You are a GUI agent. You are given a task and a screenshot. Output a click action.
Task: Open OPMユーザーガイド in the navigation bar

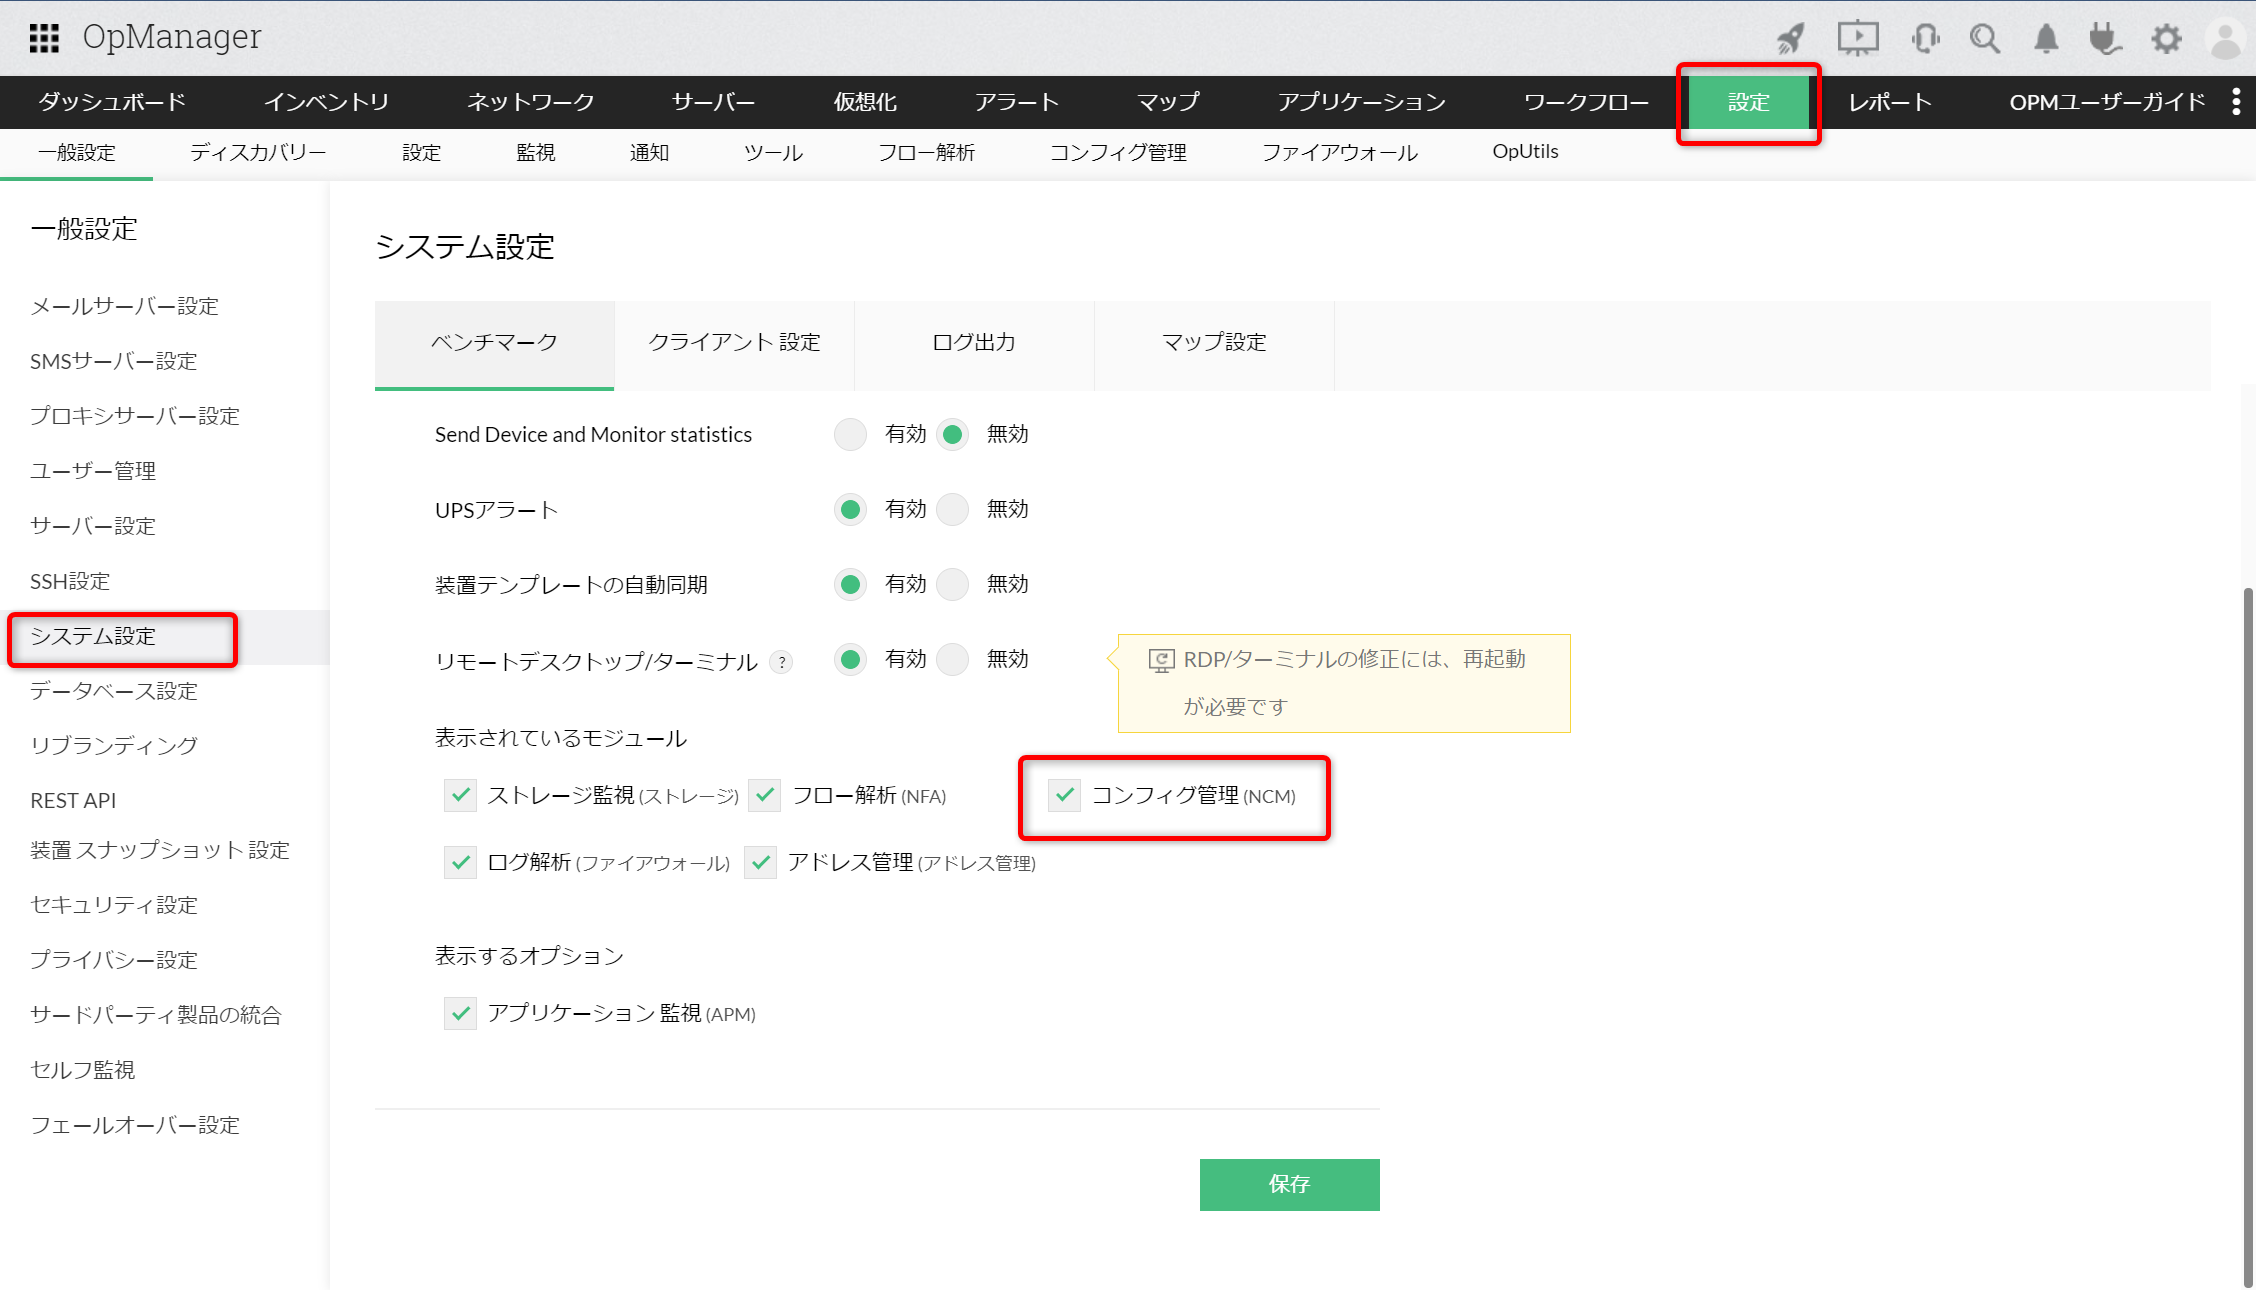(x=2106, y=102)
